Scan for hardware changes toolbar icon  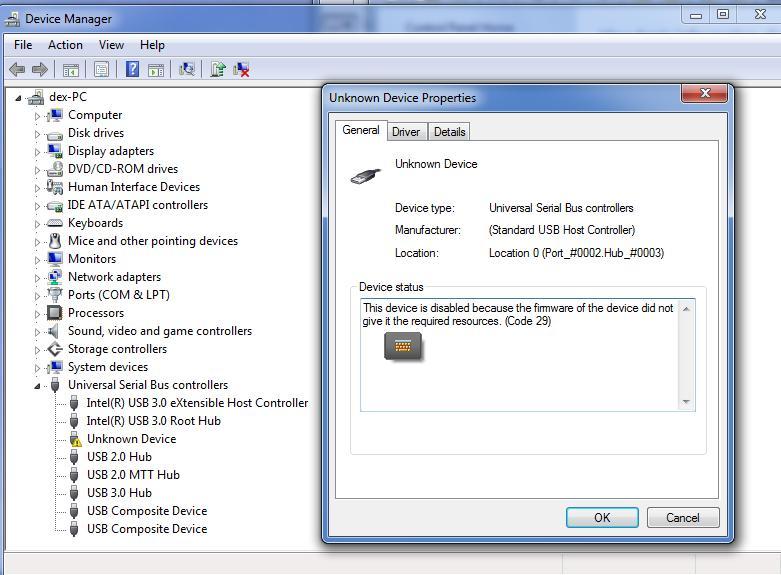(187, 69)
